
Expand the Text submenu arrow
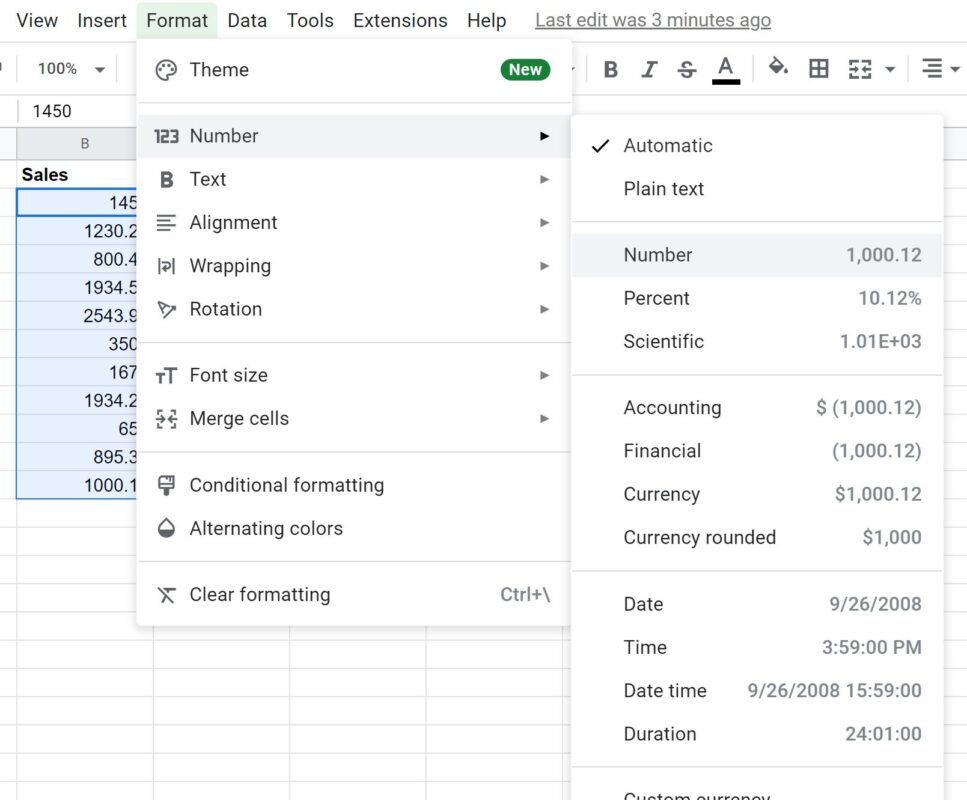coord(544,179)
